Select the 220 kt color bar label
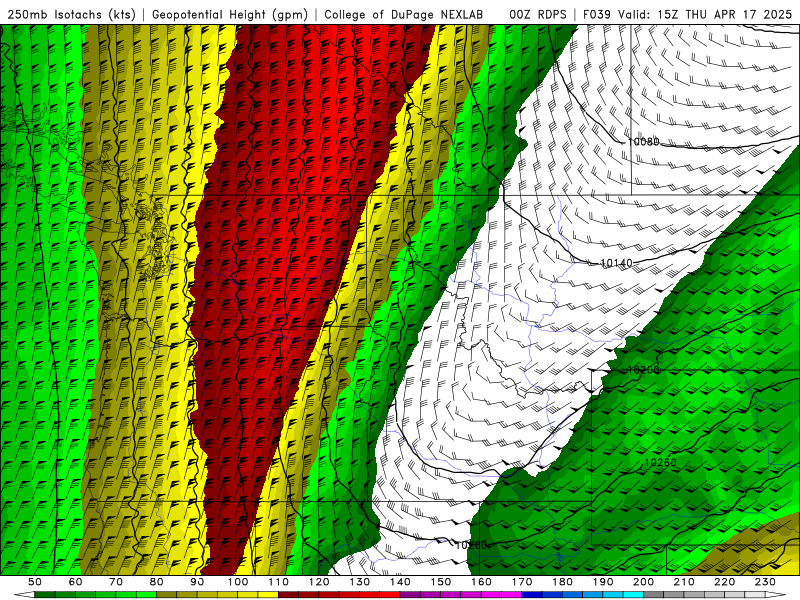Screen dimensions: 800x600 pyautogui.click(x=724, y=582)
